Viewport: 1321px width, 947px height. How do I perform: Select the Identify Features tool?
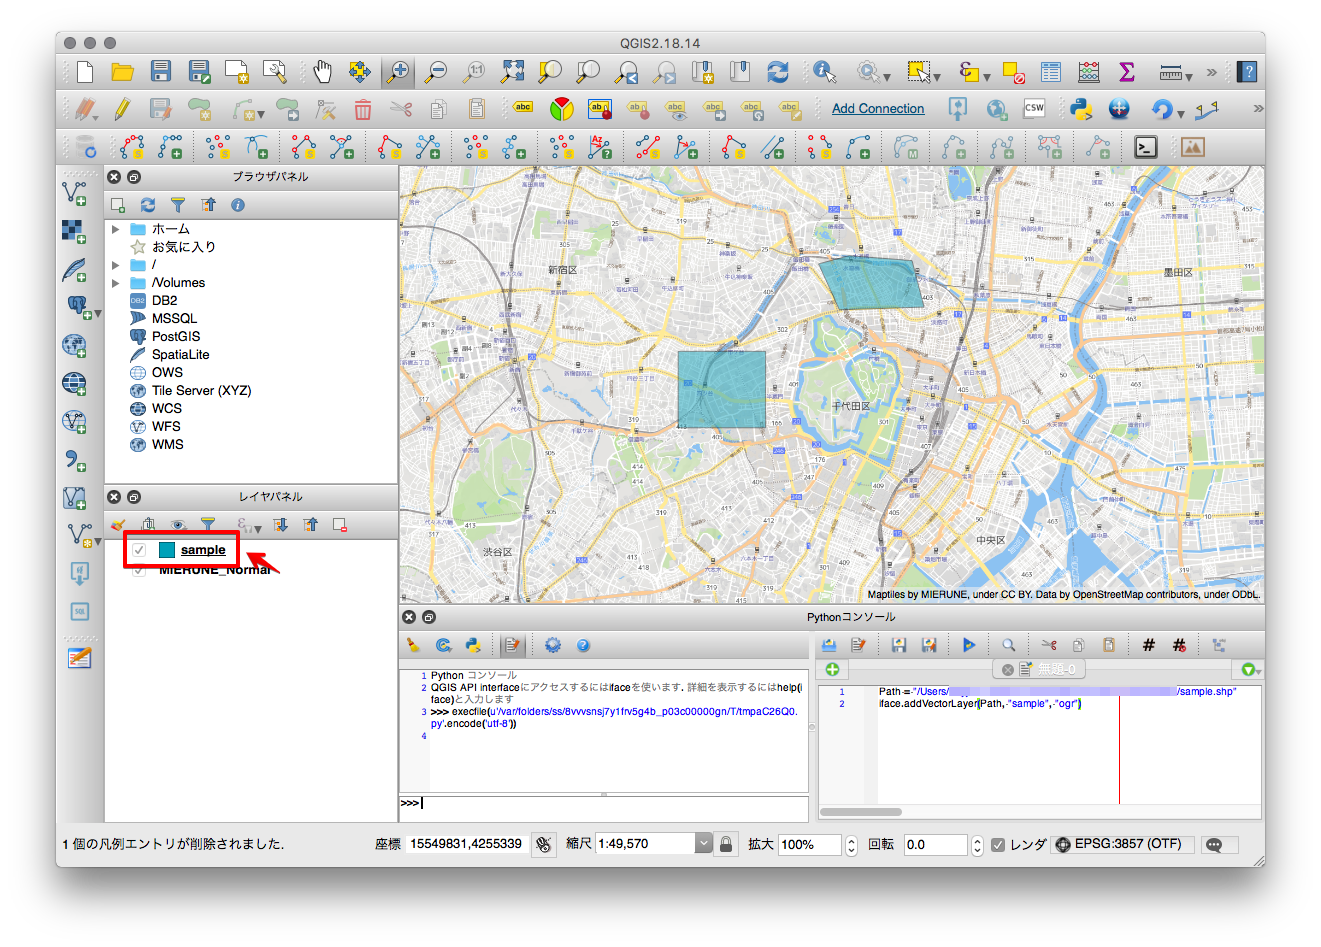point(824,71)
